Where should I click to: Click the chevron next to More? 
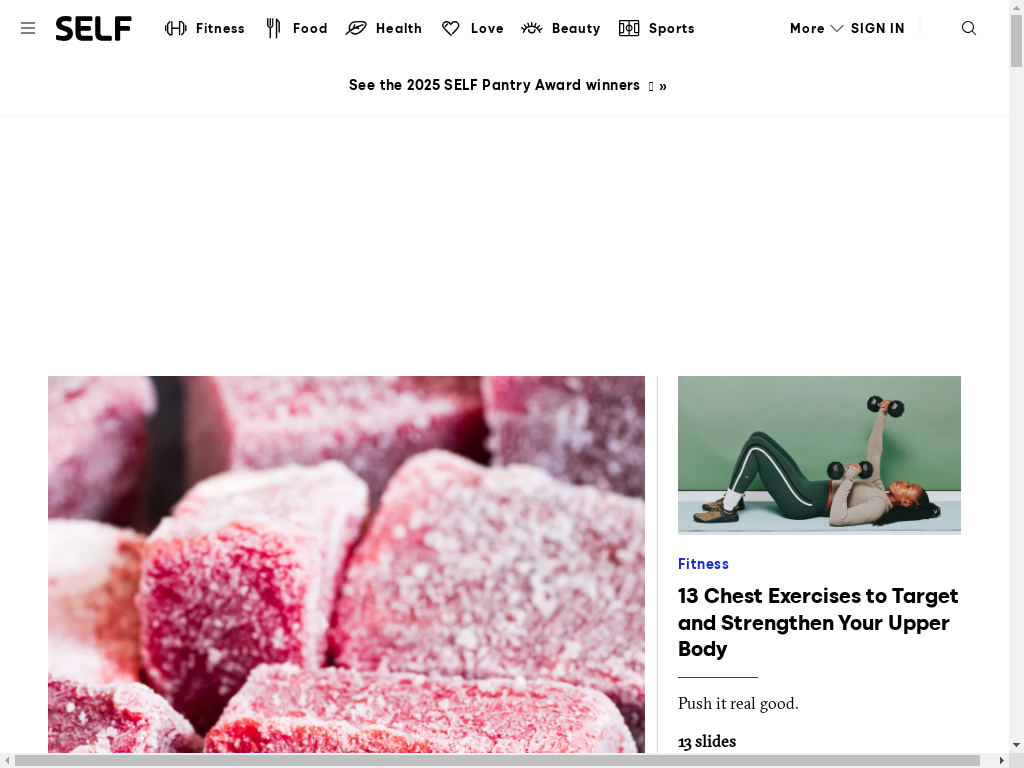pyautogui.click(x=837, y=29)
